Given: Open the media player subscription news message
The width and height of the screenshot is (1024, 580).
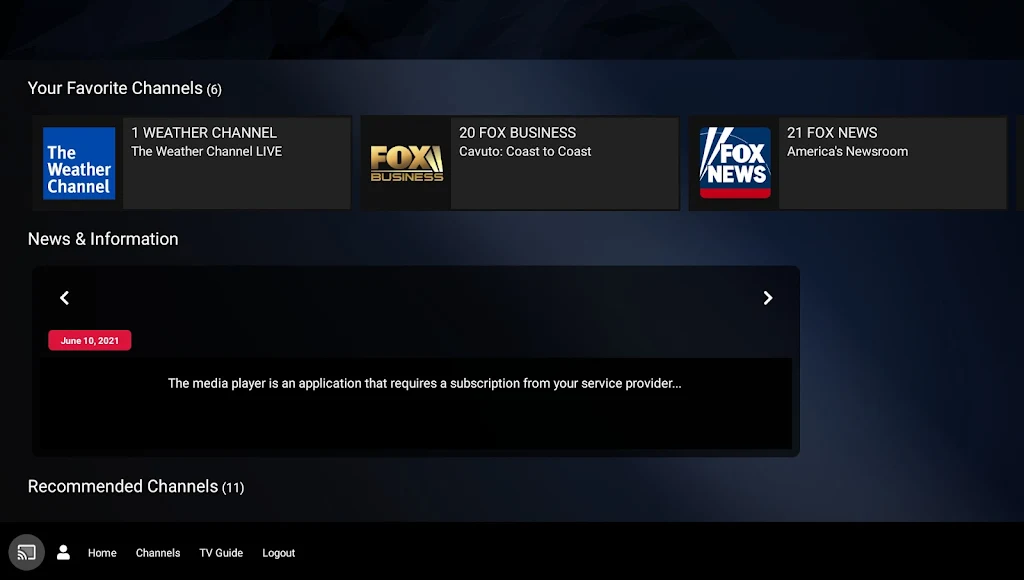Looking at the screenshot, I should [x=424, y=383].
